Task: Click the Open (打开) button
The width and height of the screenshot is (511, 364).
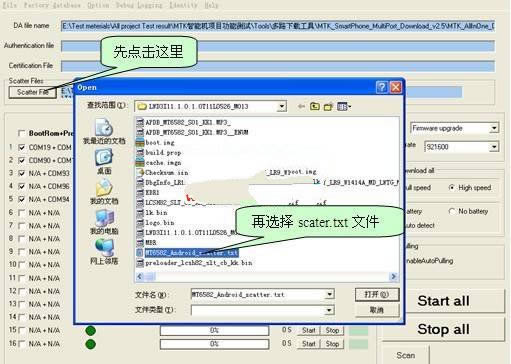Action: coord(377,295)
